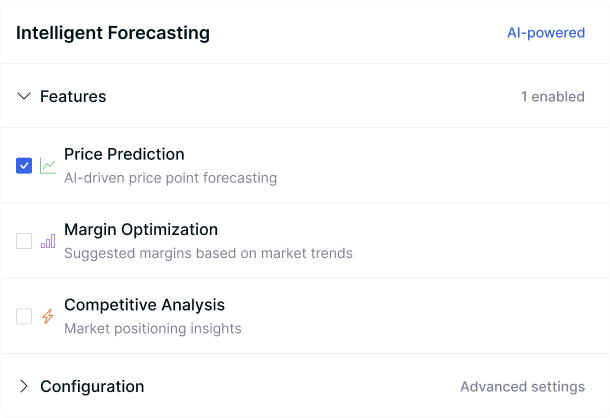Click the Features section header
Screen dimensions: 610x418
[305, 96]
